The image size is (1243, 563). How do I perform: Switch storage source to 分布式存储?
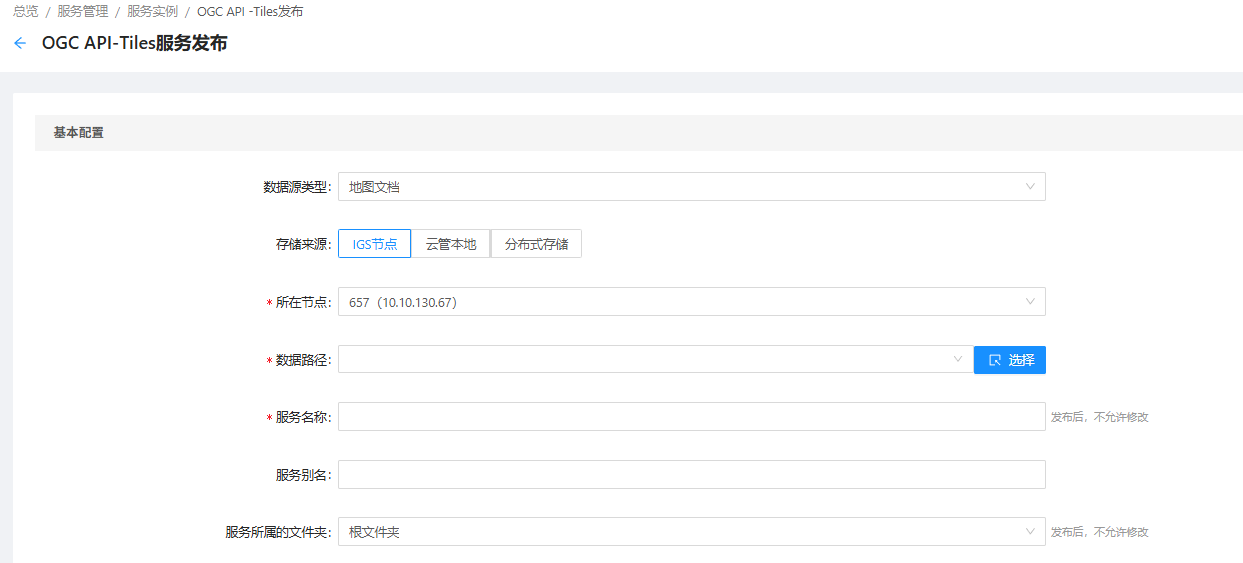(x=536, y=244)
